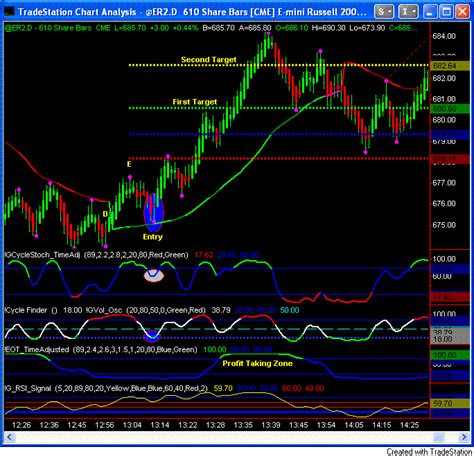Select the 'Second Target' text label

pyautogui.click(x=209, y=60)
